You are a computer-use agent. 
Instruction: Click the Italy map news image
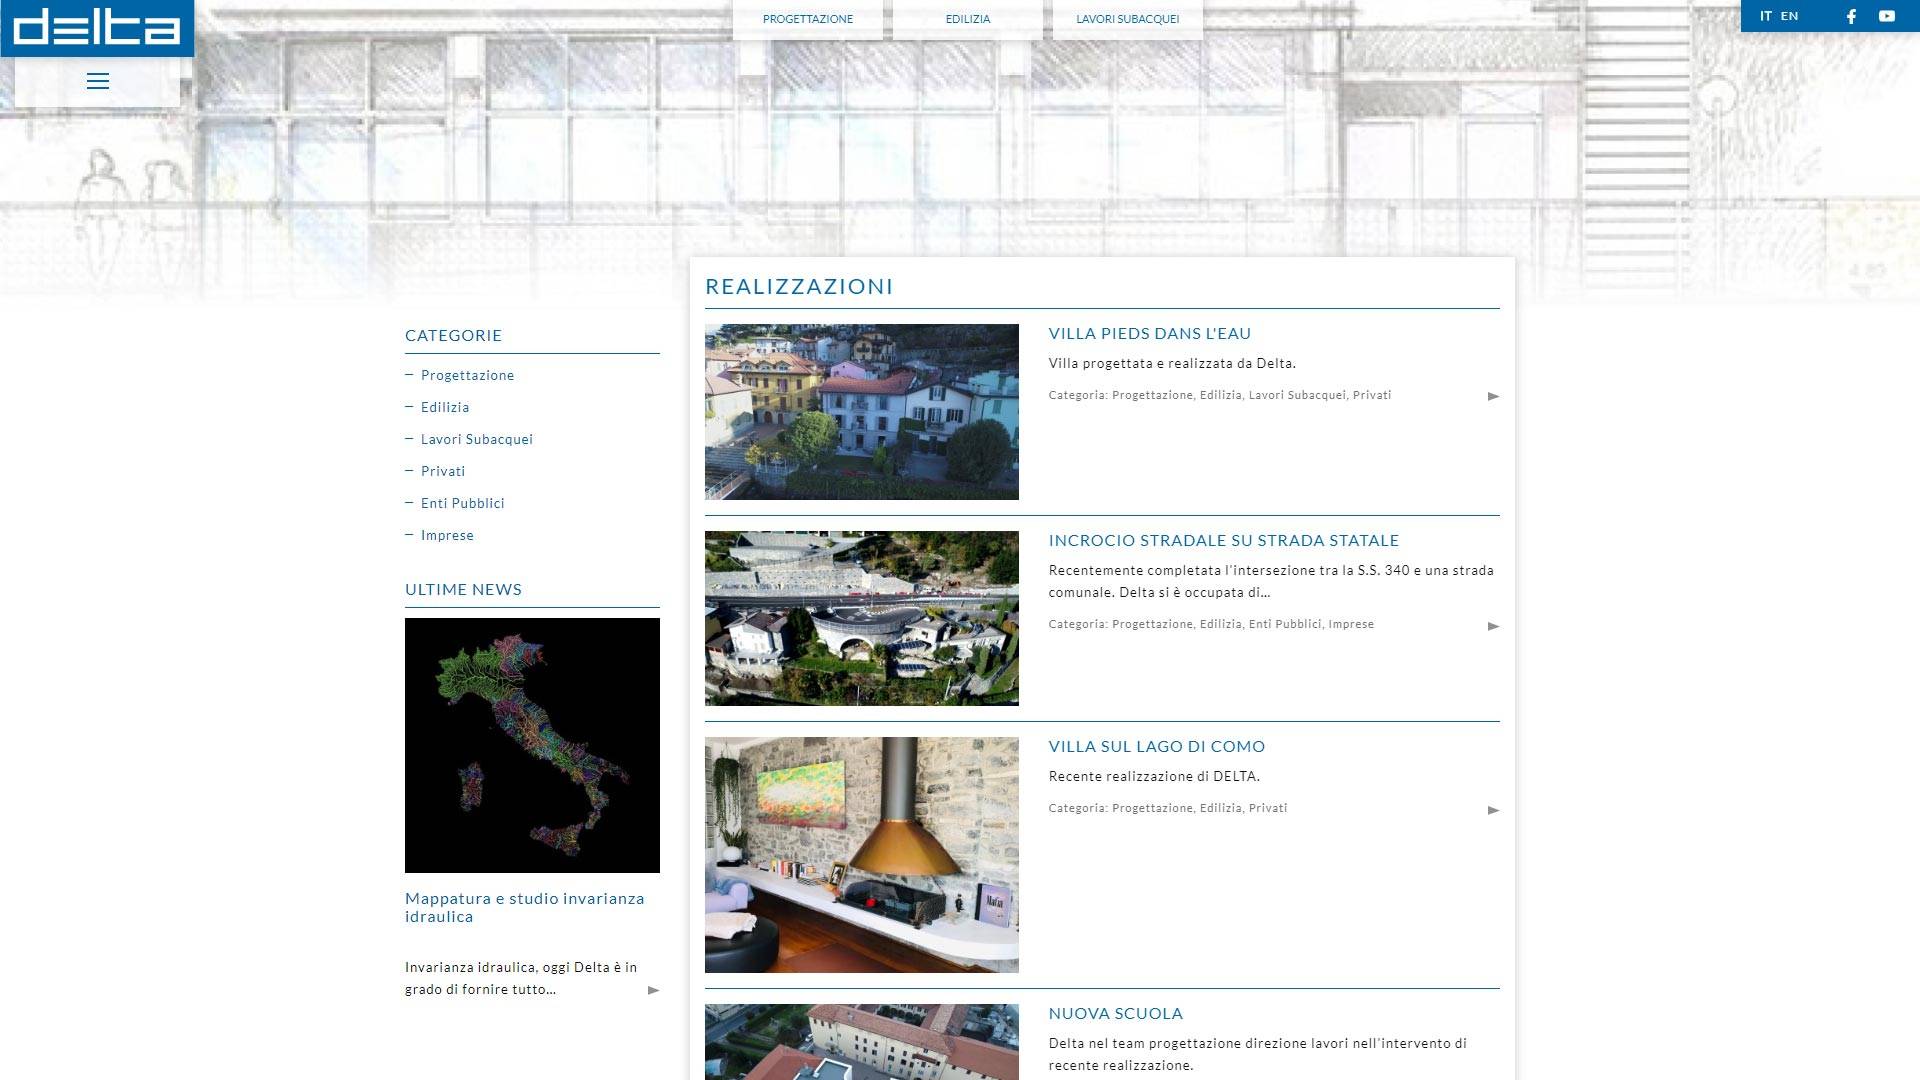click(x=532, y=745)
